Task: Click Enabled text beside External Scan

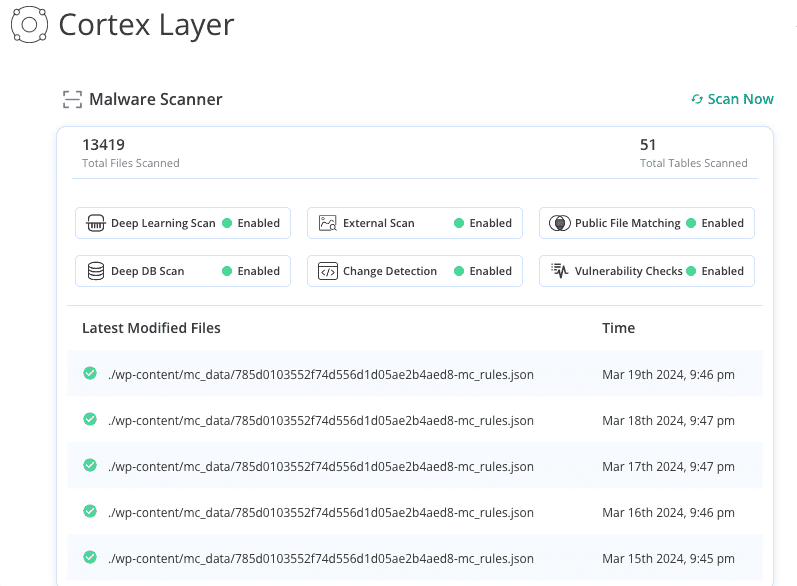Action: [x=491, y=223]
